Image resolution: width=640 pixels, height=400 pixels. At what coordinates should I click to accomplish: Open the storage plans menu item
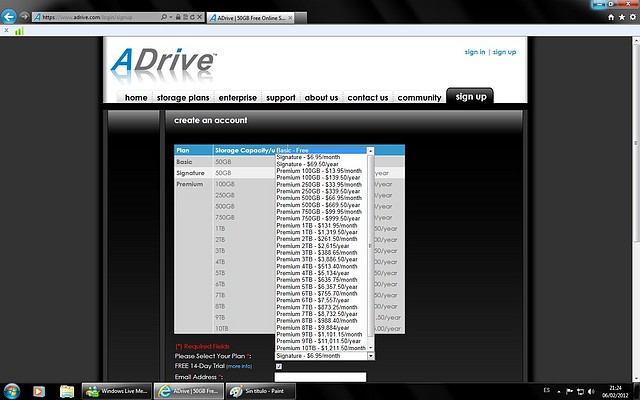coord(183,98)
